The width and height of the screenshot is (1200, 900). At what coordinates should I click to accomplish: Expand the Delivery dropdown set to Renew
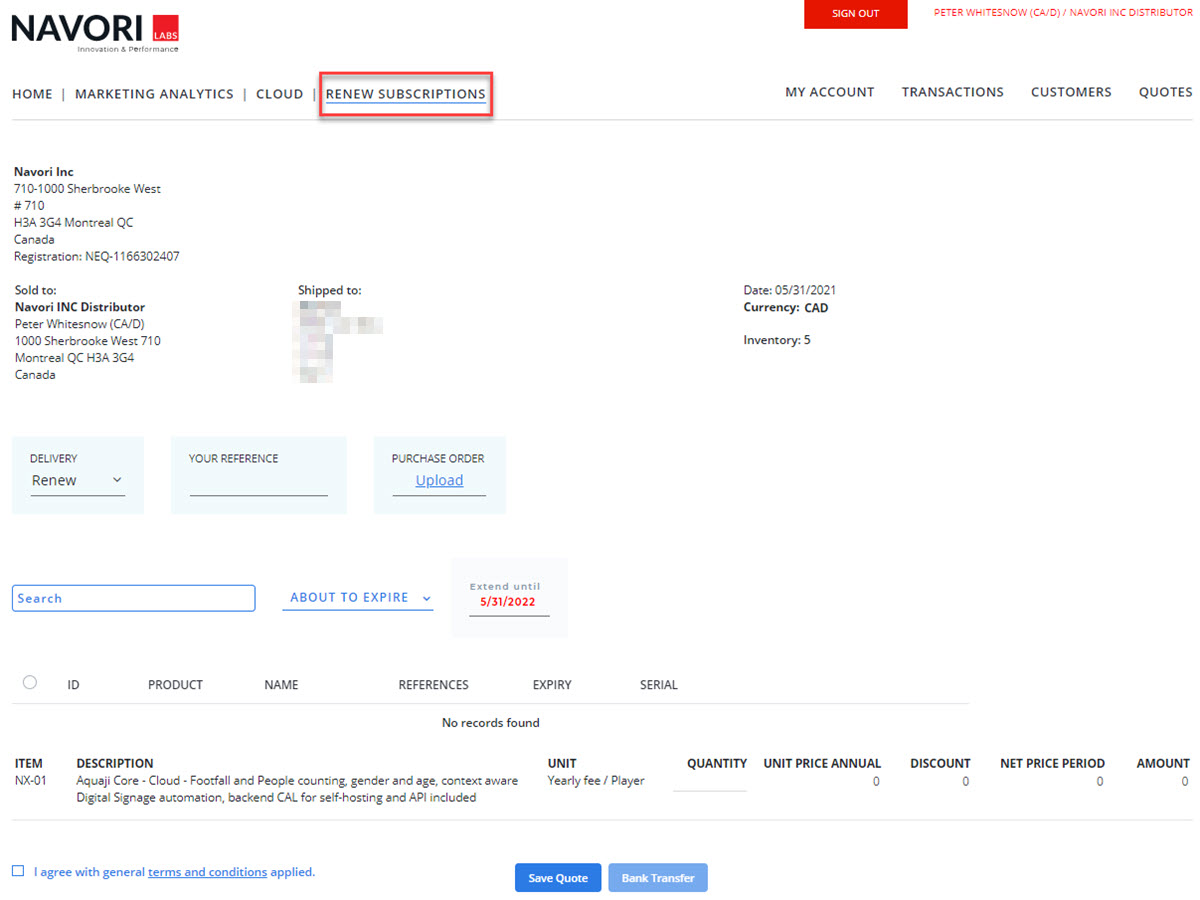click(77, 481)
